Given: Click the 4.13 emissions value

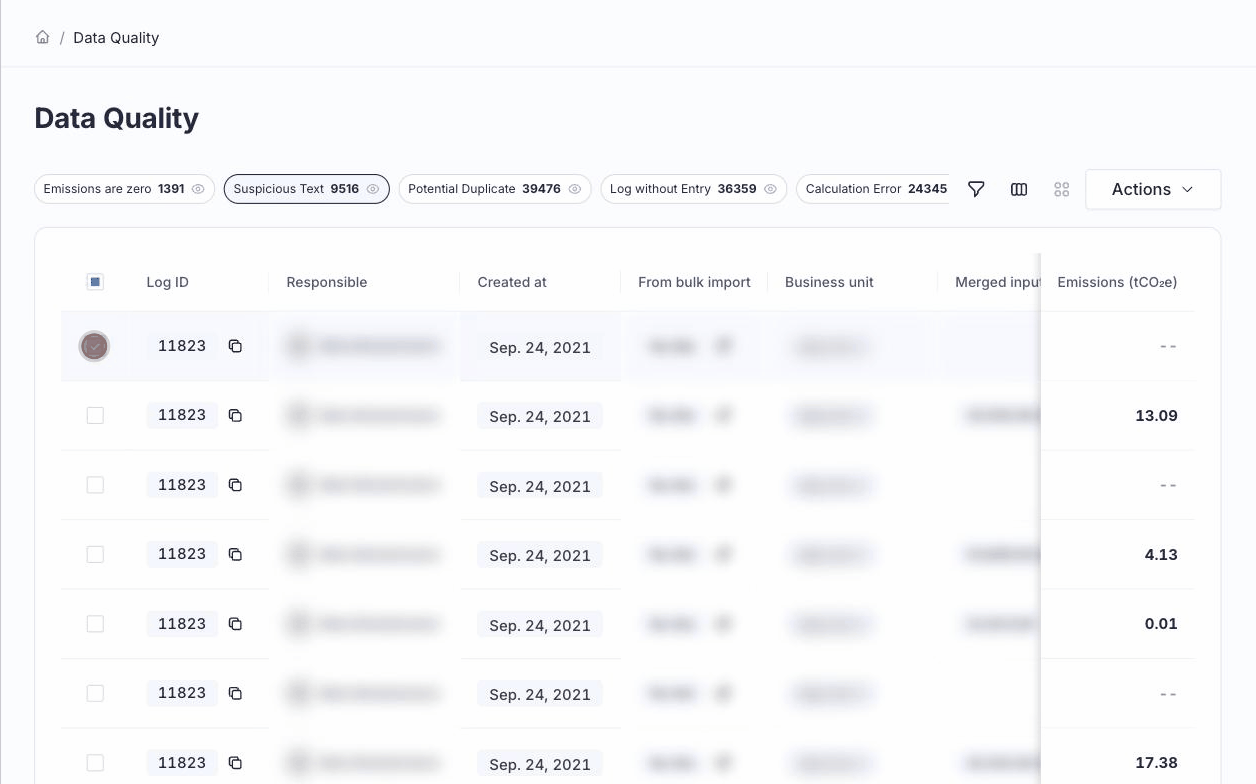Looking at the screenshot, I should (1161, 554).
